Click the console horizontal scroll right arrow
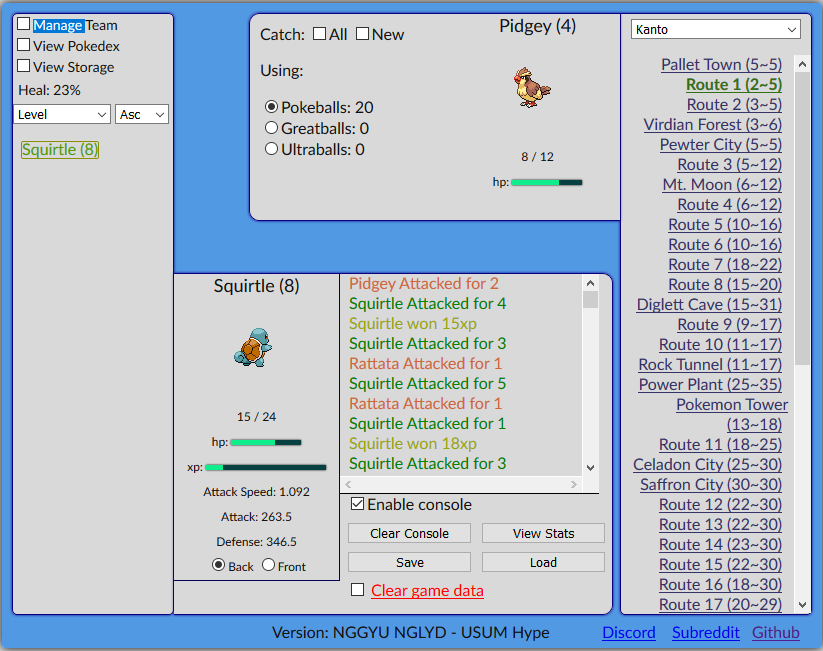Screen dimensions: 823x651 point(574,484)
